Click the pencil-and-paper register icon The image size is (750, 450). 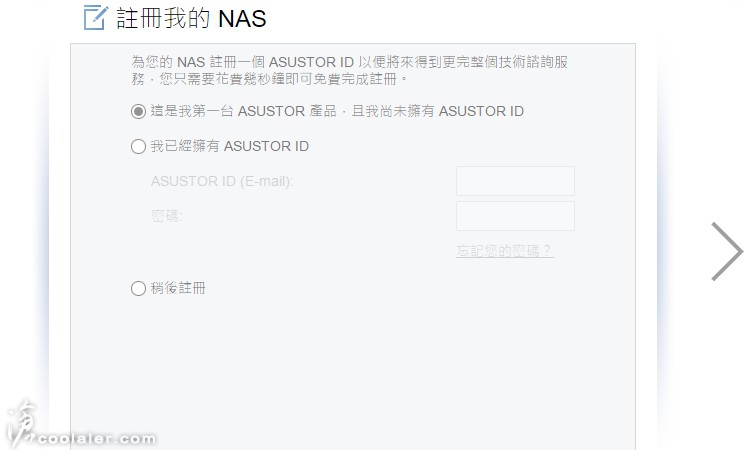pos(96,18)
